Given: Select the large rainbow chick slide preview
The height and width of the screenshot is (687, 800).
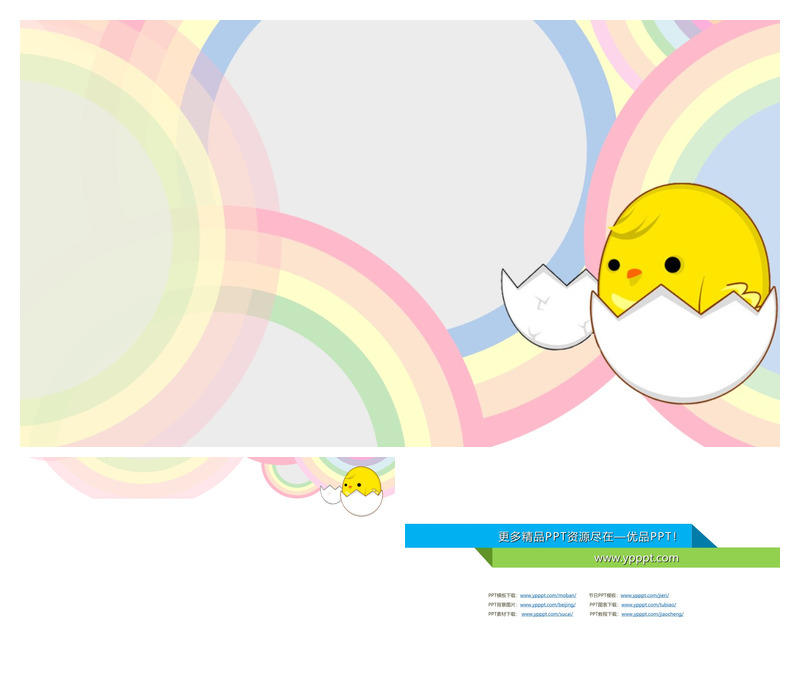Looking at the screenshot, I should [400, 234].
